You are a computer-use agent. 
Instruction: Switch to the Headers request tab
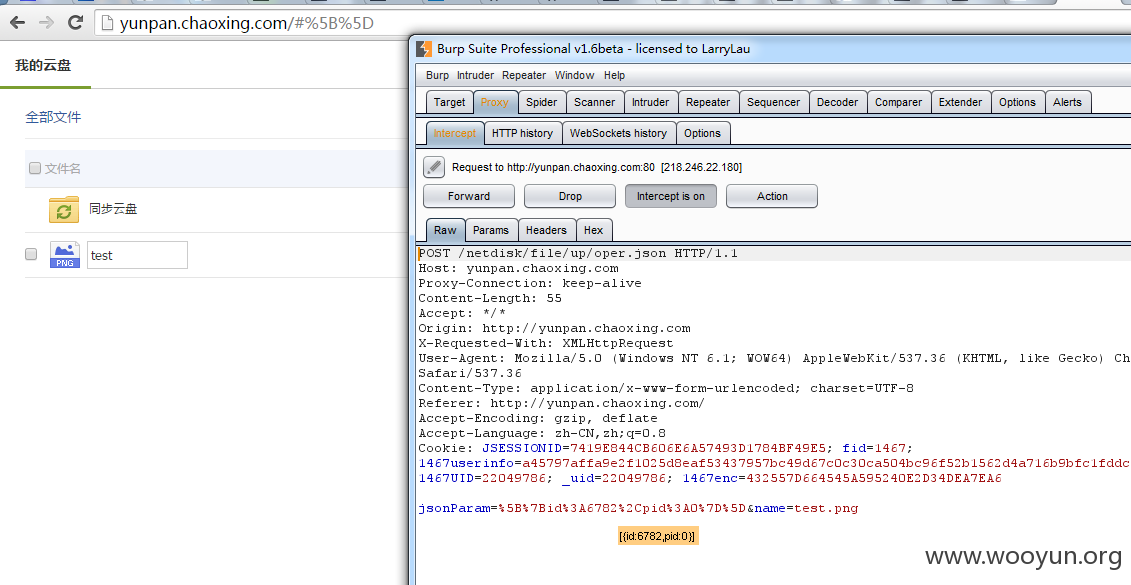click(546, 230)
